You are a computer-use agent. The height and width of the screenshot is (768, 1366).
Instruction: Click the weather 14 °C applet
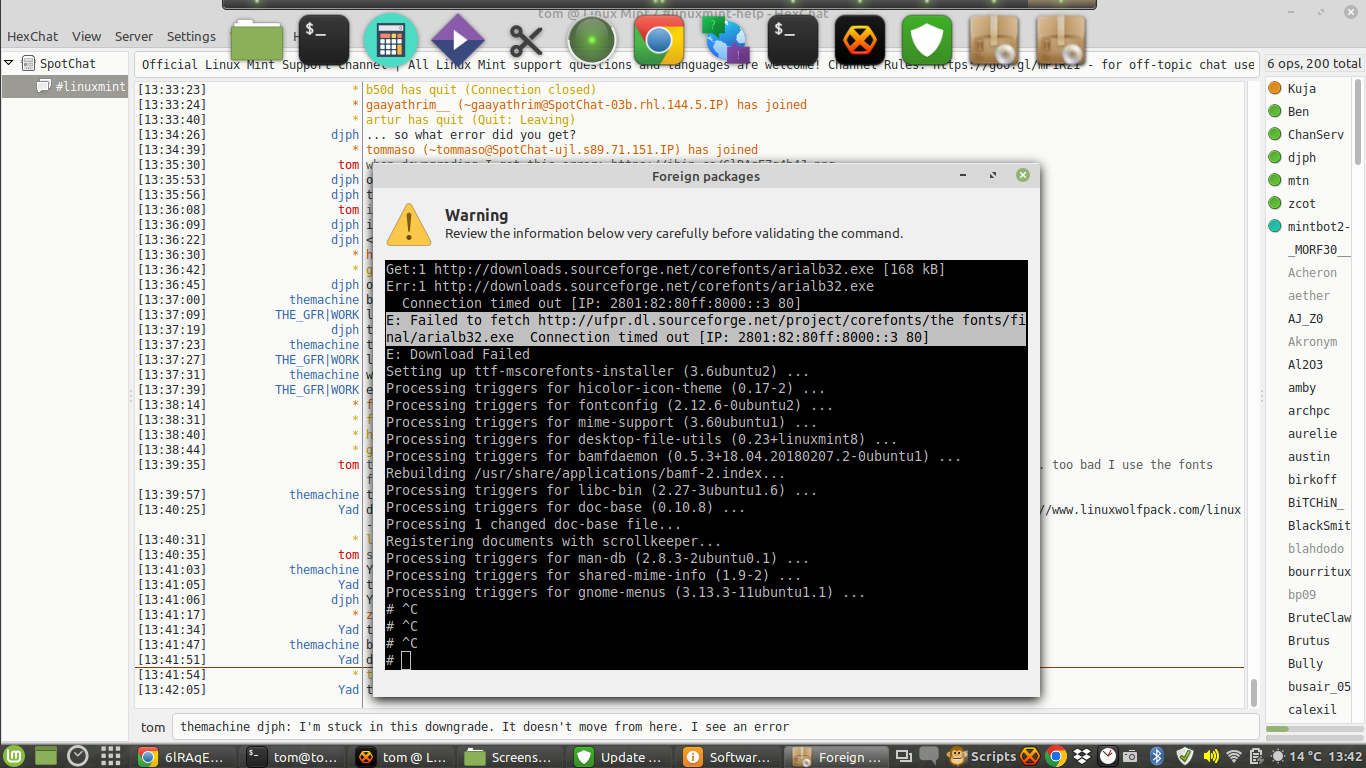pos(1297,756)
